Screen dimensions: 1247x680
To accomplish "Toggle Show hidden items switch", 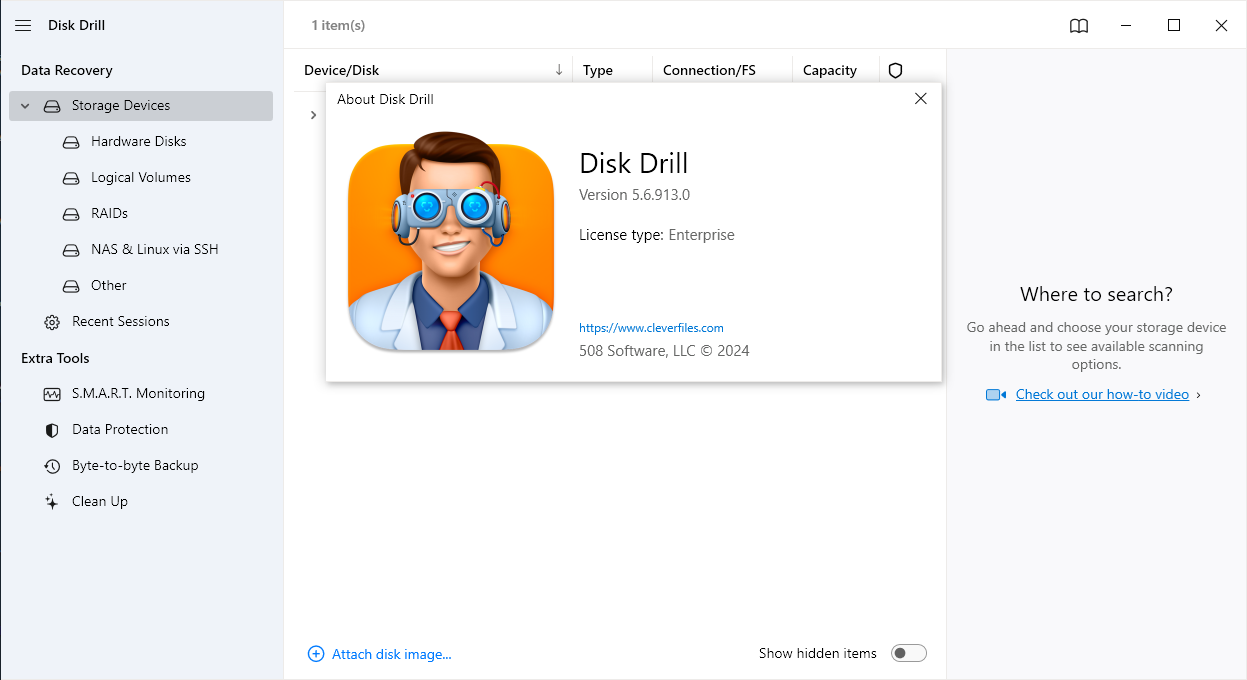I will [x=909, y=653].
